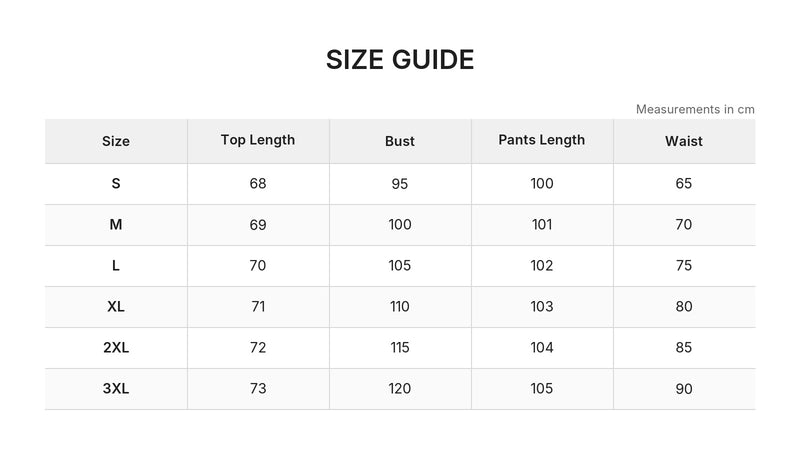Click the S size row label
Image resolution: width=800 pixels, height=457 pixels.
coord(116,184)
